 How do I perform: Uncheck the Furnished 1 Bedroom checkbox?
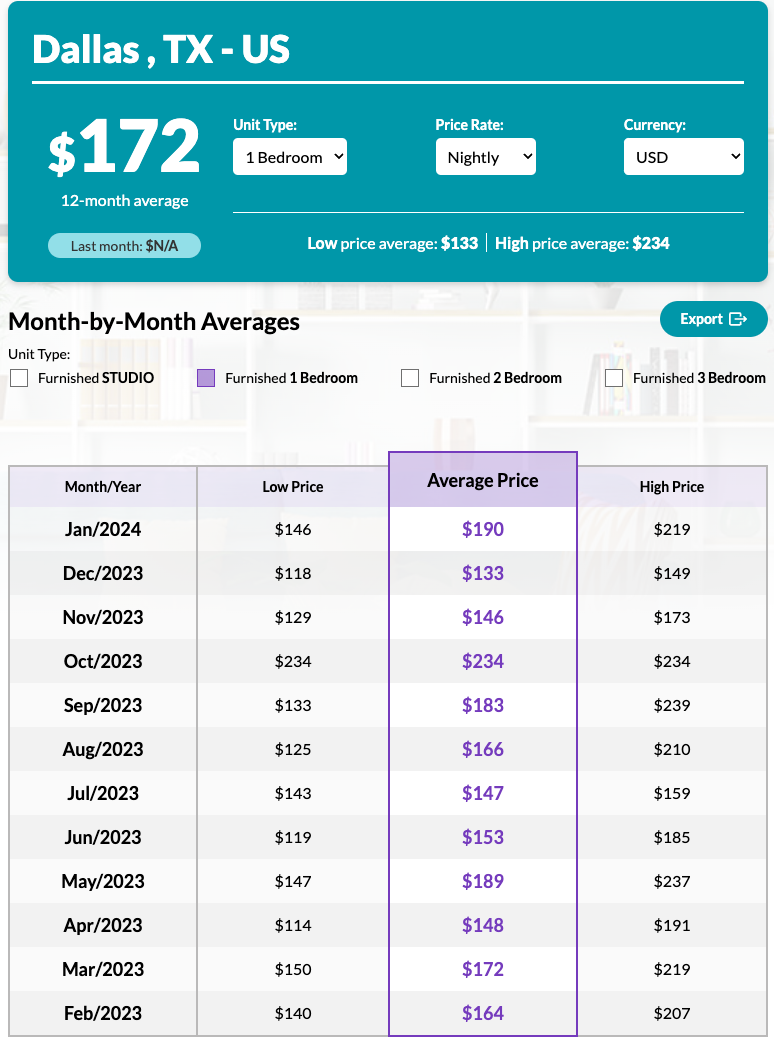[206, 378]
